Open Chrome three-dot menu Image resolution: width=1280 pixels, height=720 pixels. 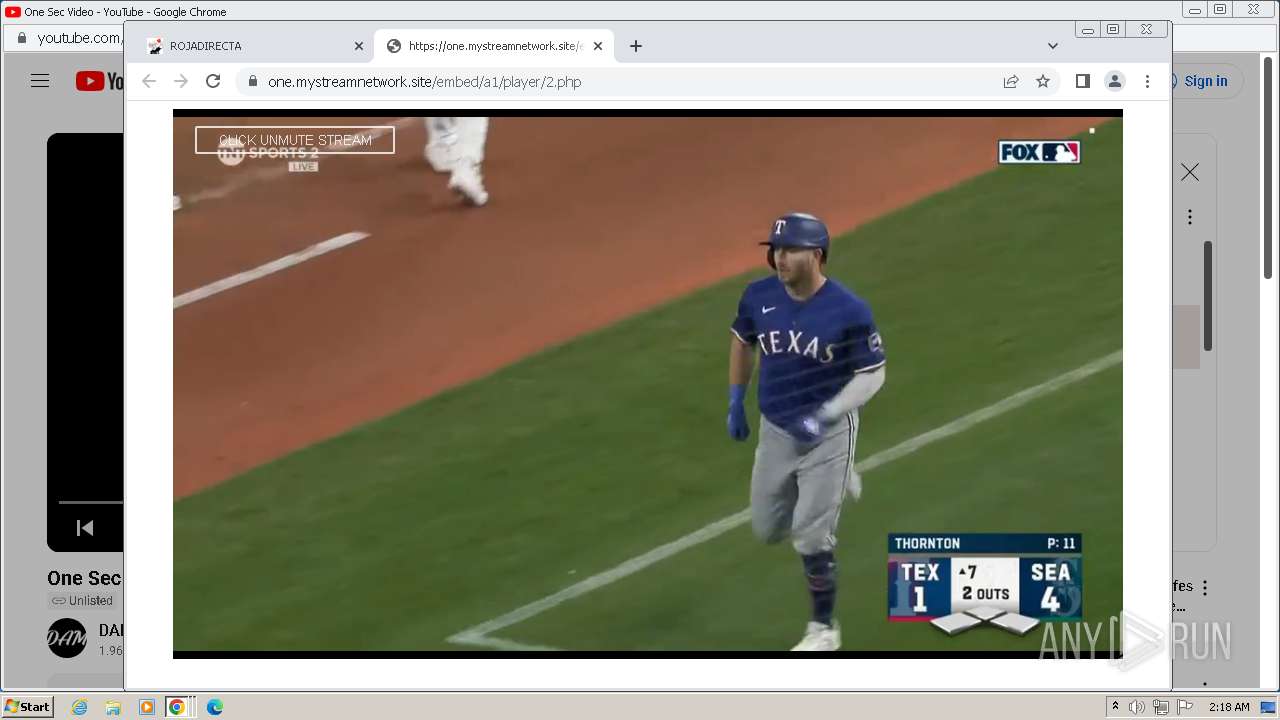[x=1148, y=81]
